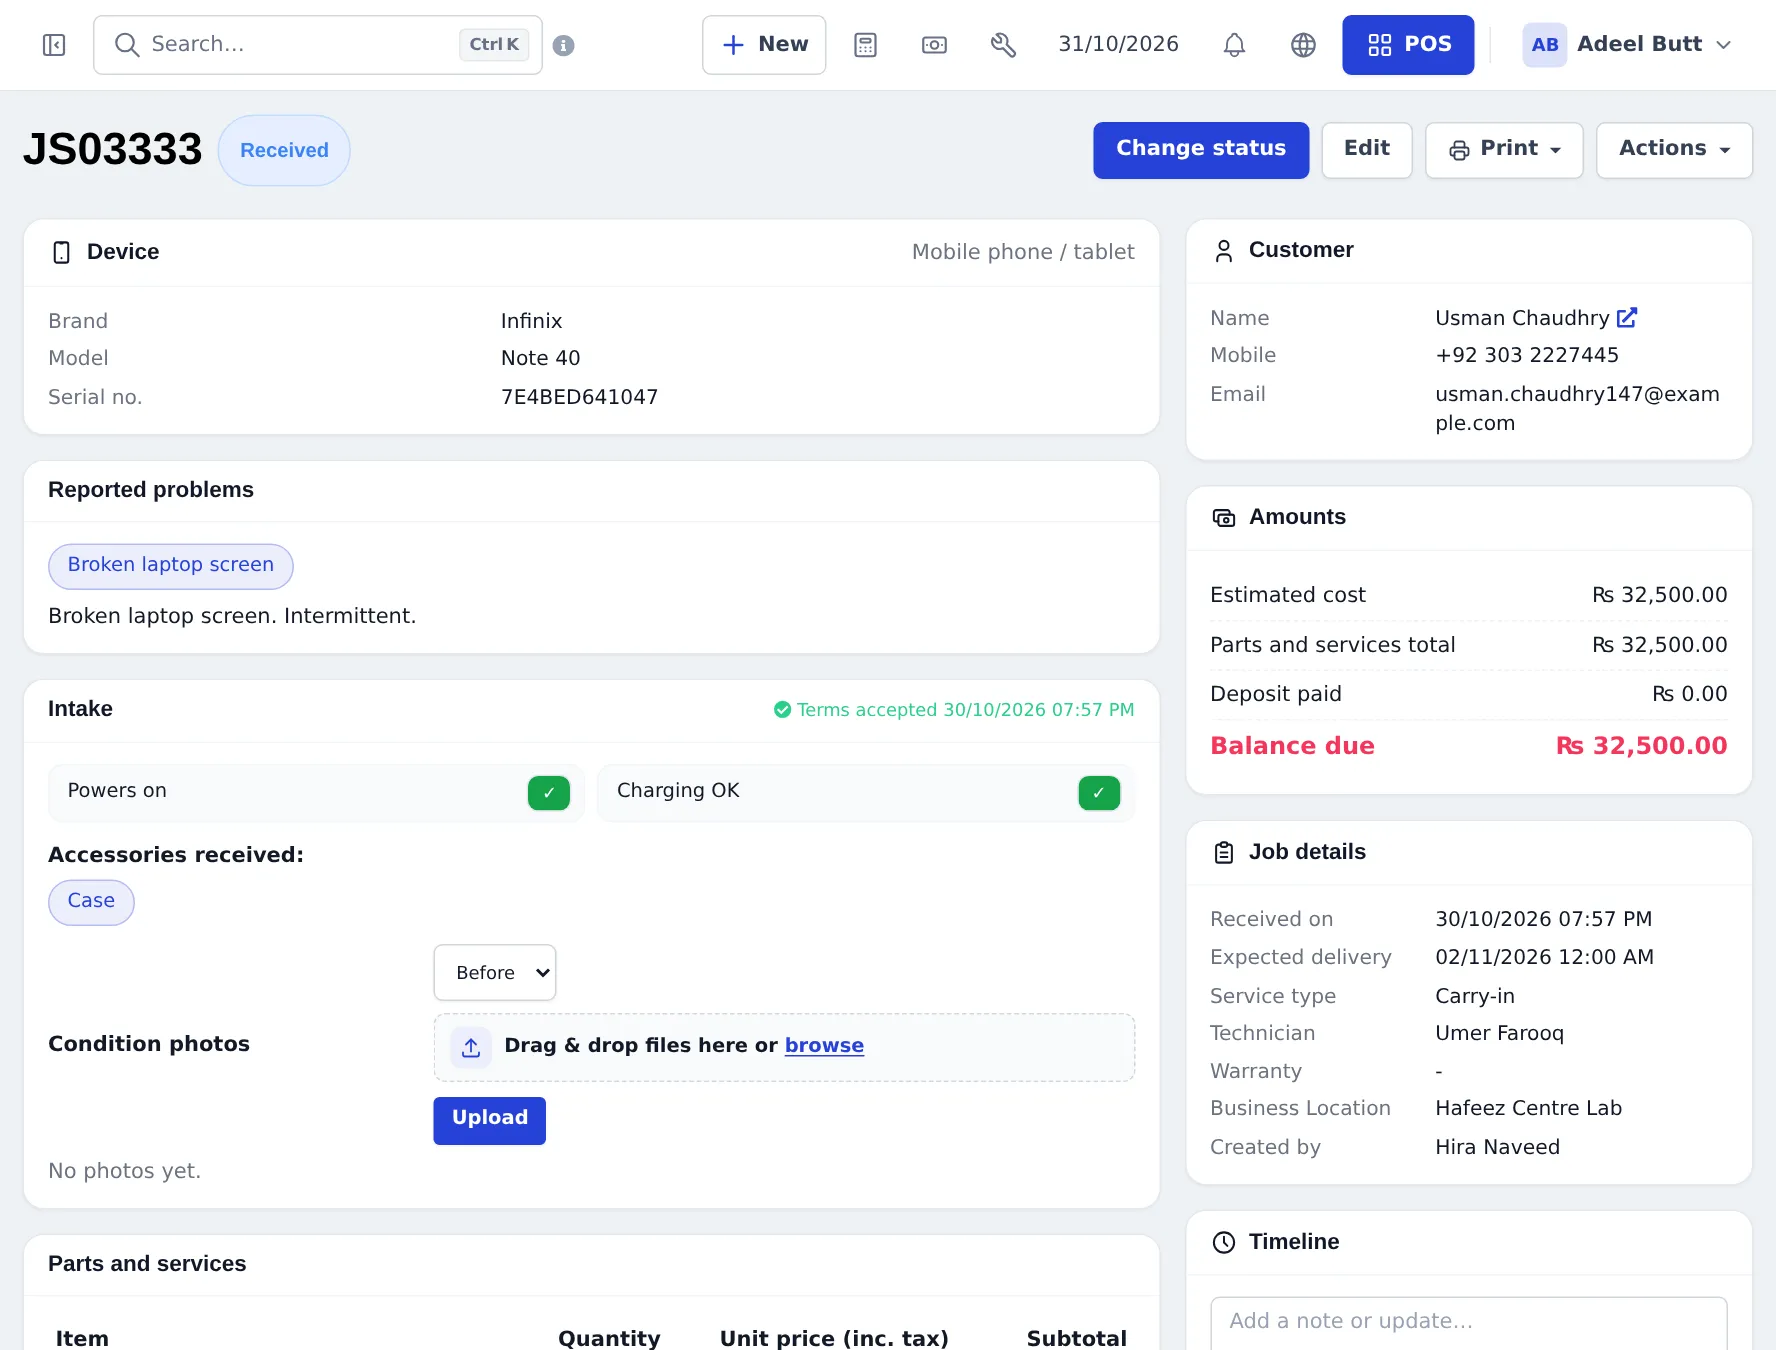Open the info icon beside search
The height and width of the screenshot is (1350, 1776).
(x=564, y=45)
